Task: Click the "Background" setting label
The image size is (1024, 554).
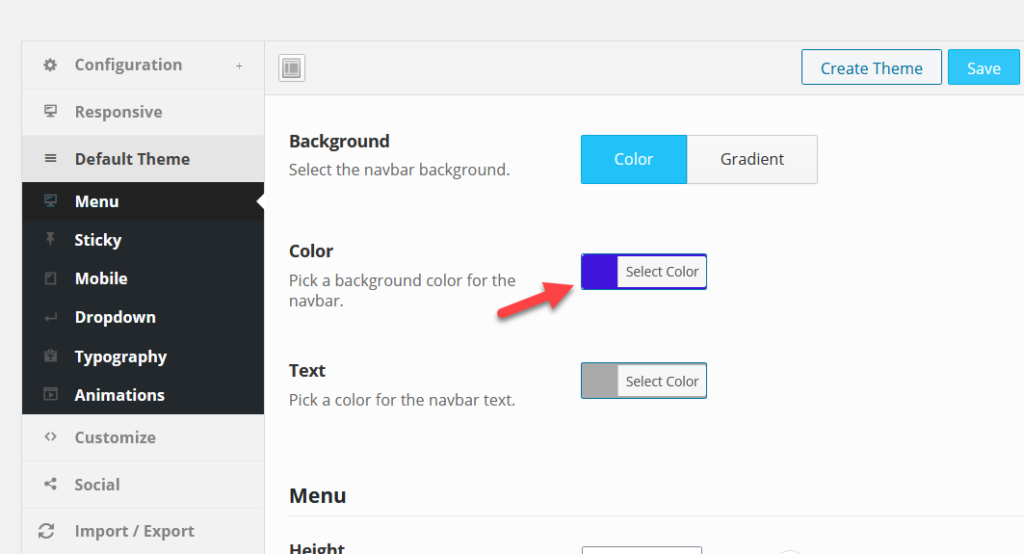Action: tap(339, 141)
